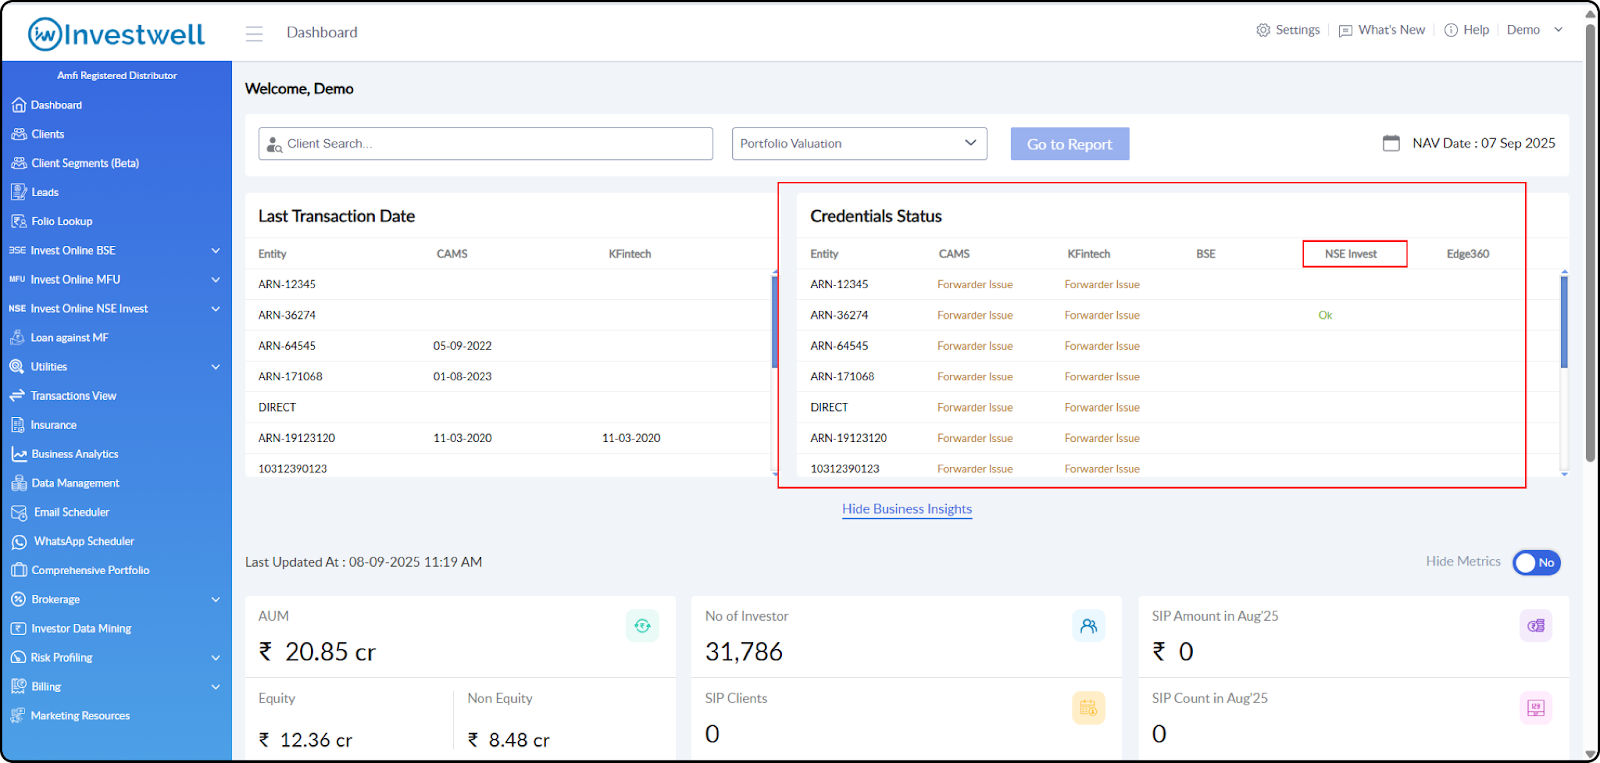Click the SIP Amount in Aug'25 icon
The image size is (1600, 763).
pos(1536,626)
